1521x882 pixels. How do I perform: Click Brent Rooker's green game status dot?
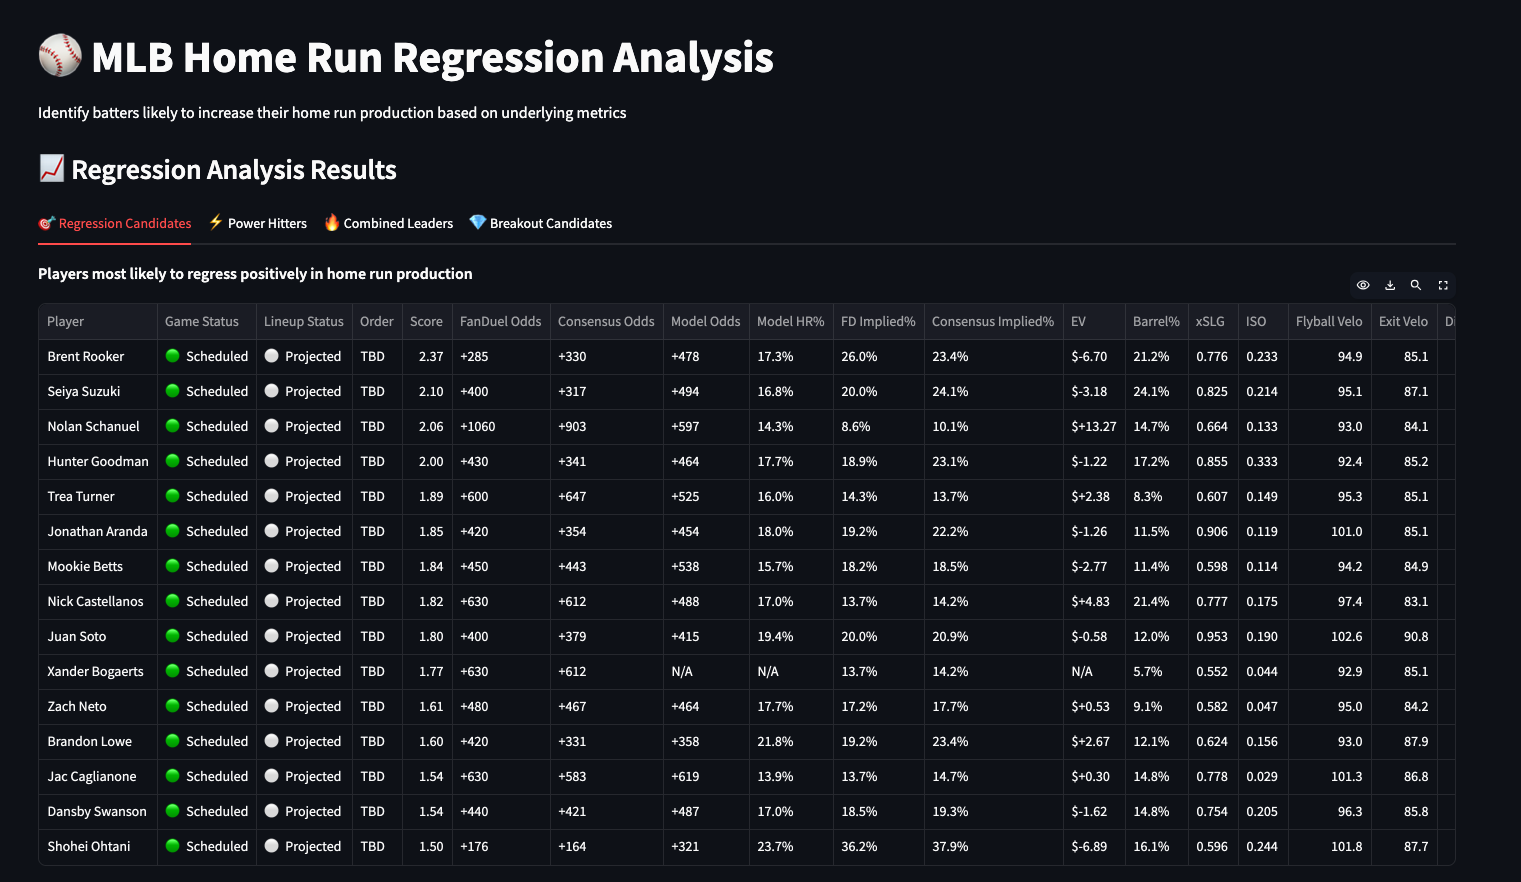pyautogui.click(x=172, y=356)
